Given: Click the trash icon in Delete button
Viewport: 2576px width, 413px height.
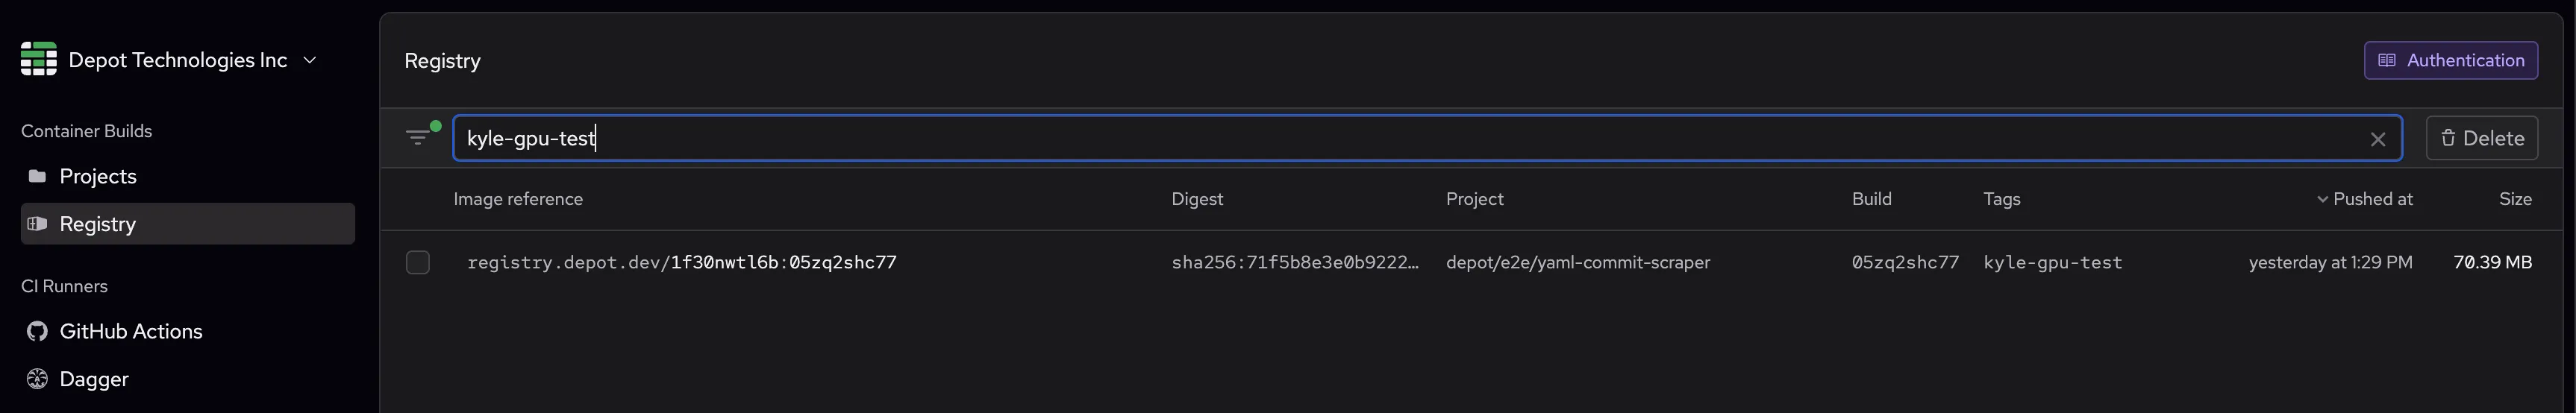Looking at the screenshot, I should click(x=2448, y=138).
